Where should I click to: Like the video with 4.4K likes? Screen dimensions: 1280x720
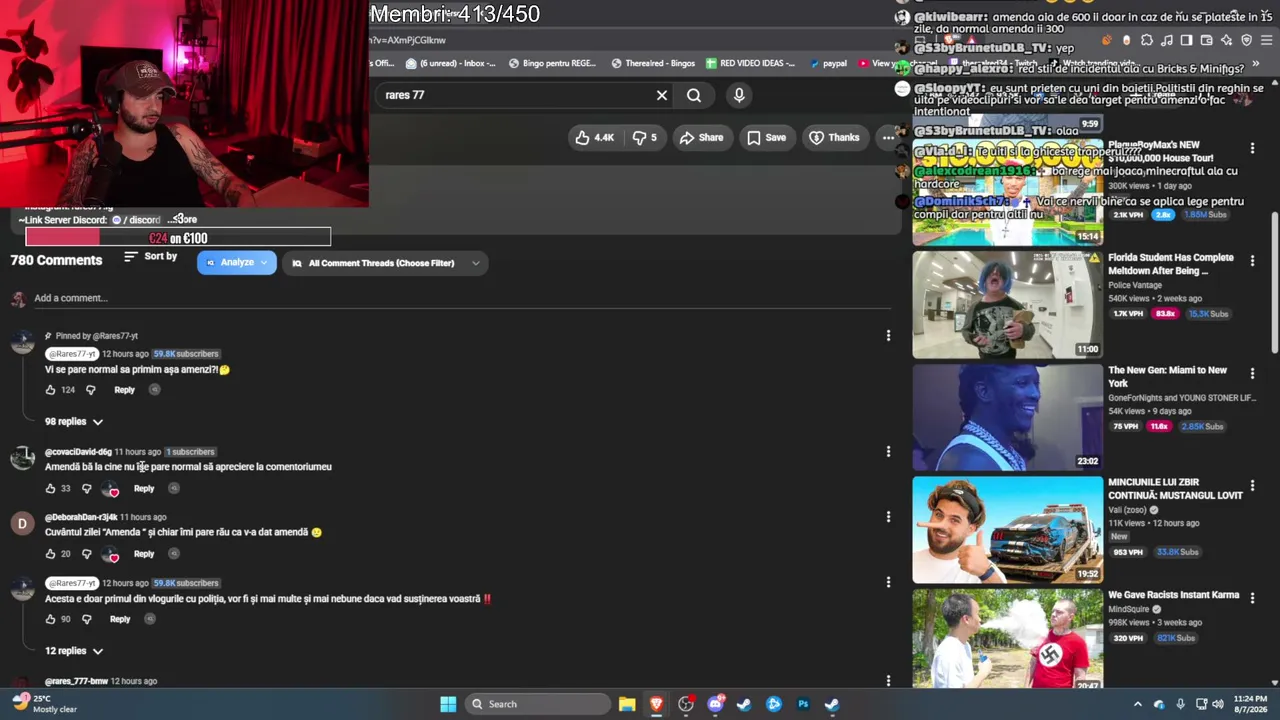point(594,138)
